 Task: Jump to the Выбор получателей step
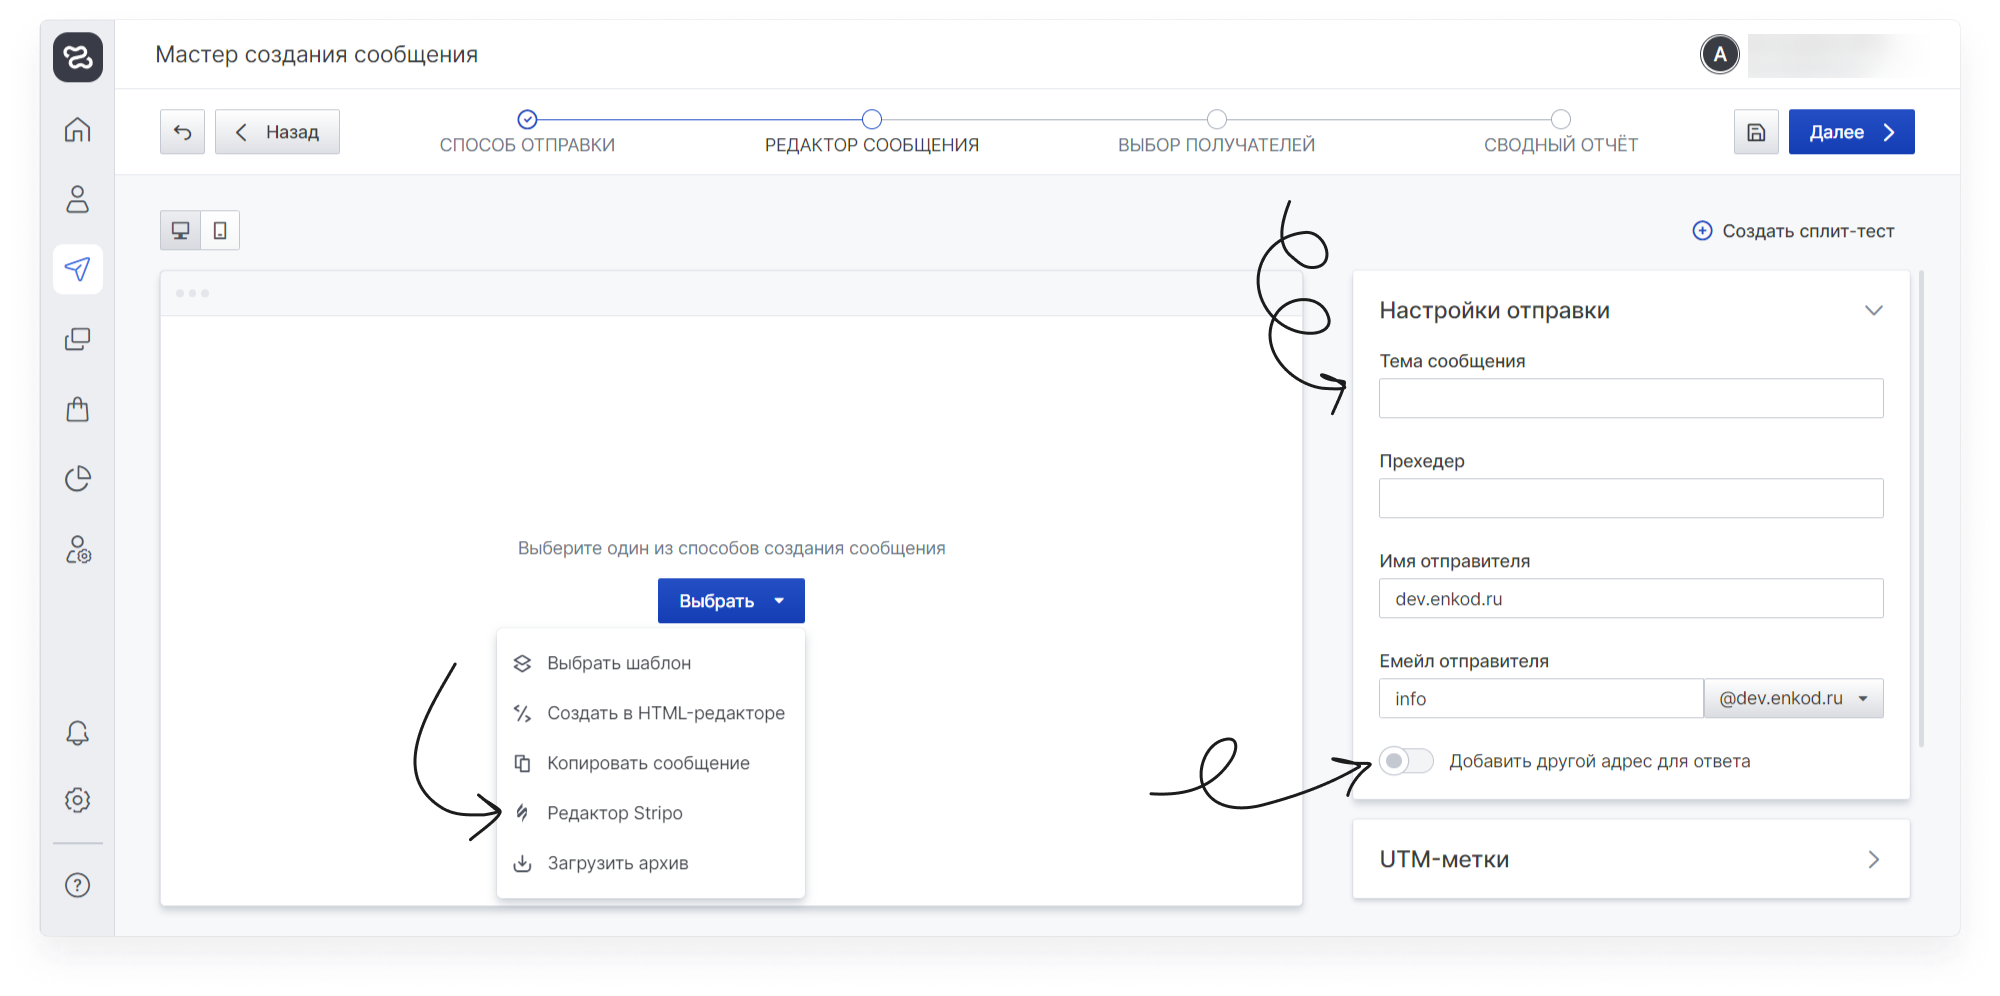(x=1216, y=133)
